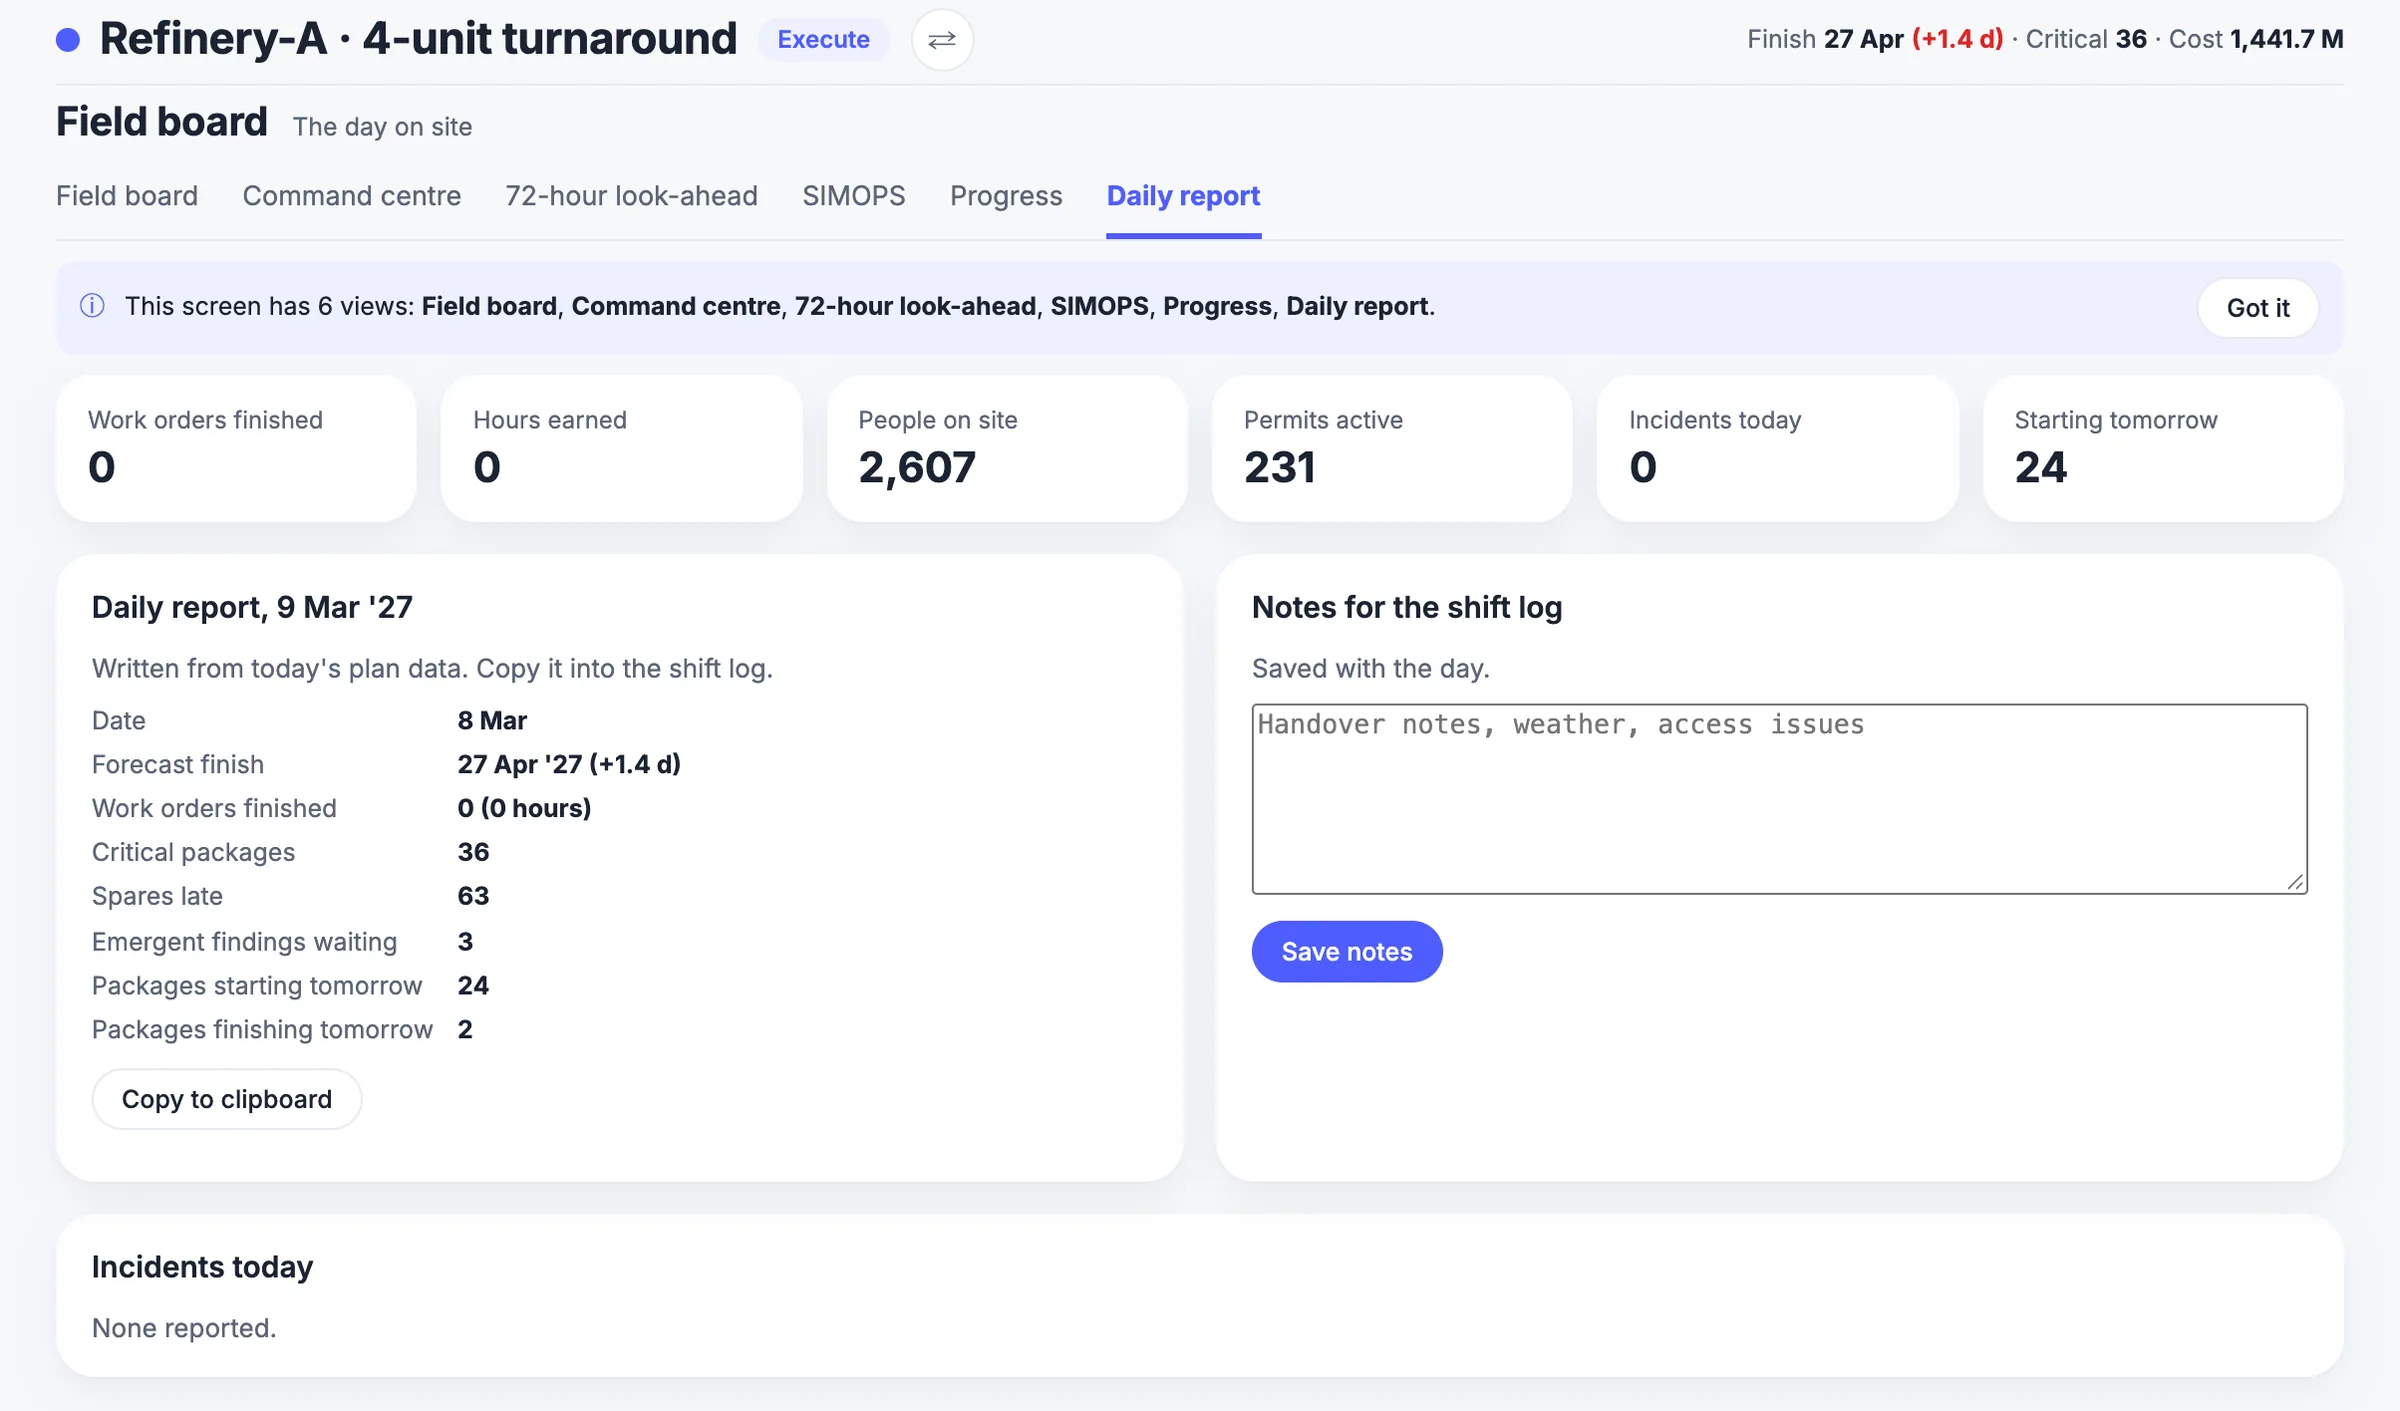Click the Date value 8 Mar
The height and width of the screenshot is (1411, 2400).
492,720
